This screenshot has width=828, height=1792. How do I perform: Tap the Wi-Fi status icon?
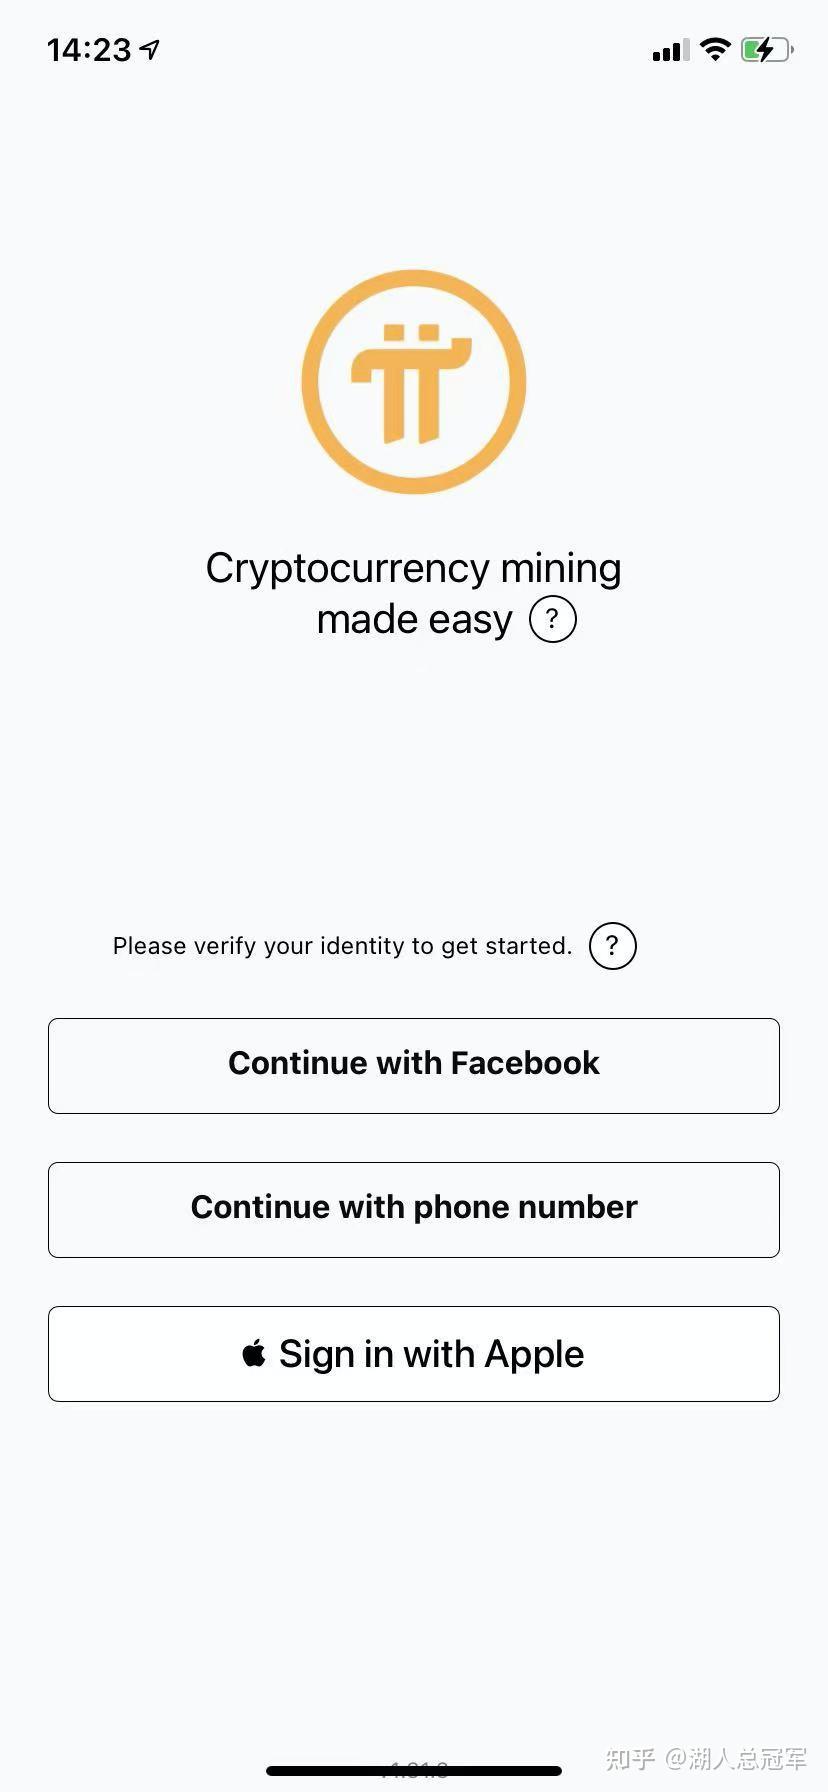click(x=715, y=49)
